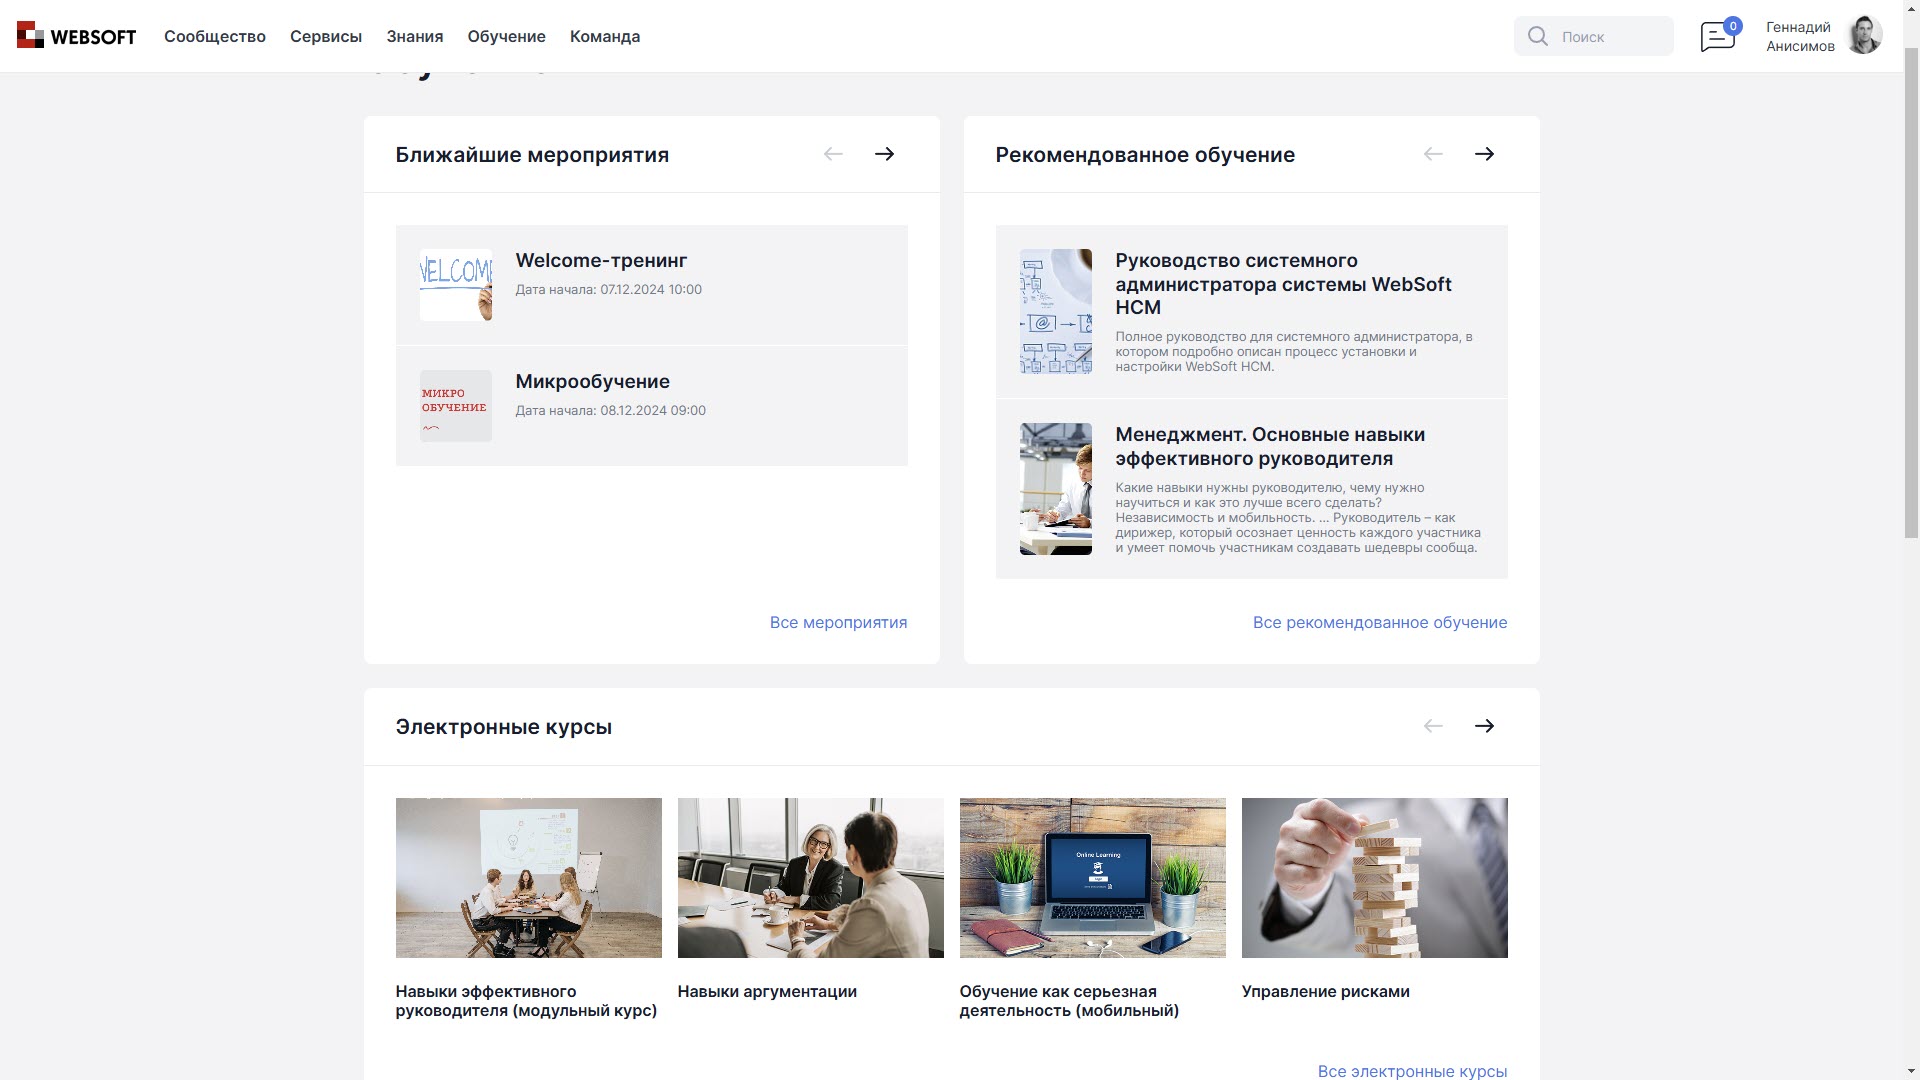The width and height of the screenshot is (1920, 1080).
Task: Click the back arrow on Рекомендованное обучение
Action: coord(1434,154)
